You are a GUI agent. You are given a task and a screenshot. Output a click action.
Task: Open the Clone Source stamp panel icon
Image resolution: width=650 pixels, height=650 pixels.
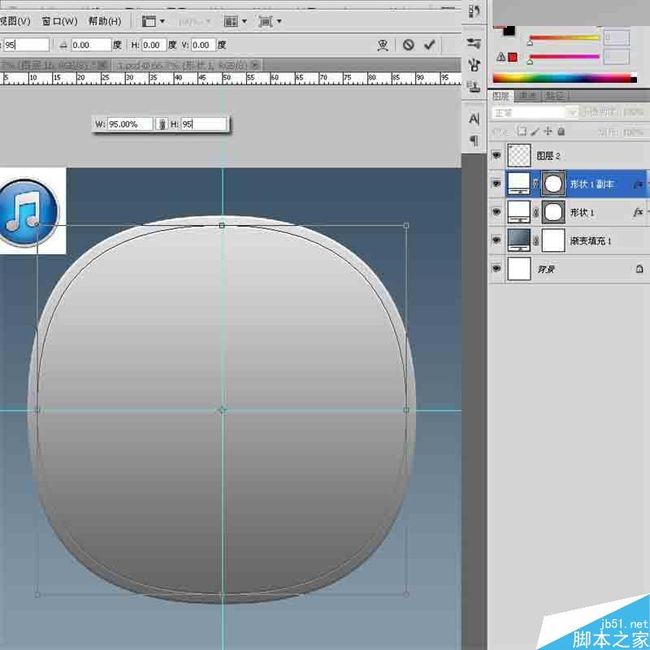[x=474, y=87]
